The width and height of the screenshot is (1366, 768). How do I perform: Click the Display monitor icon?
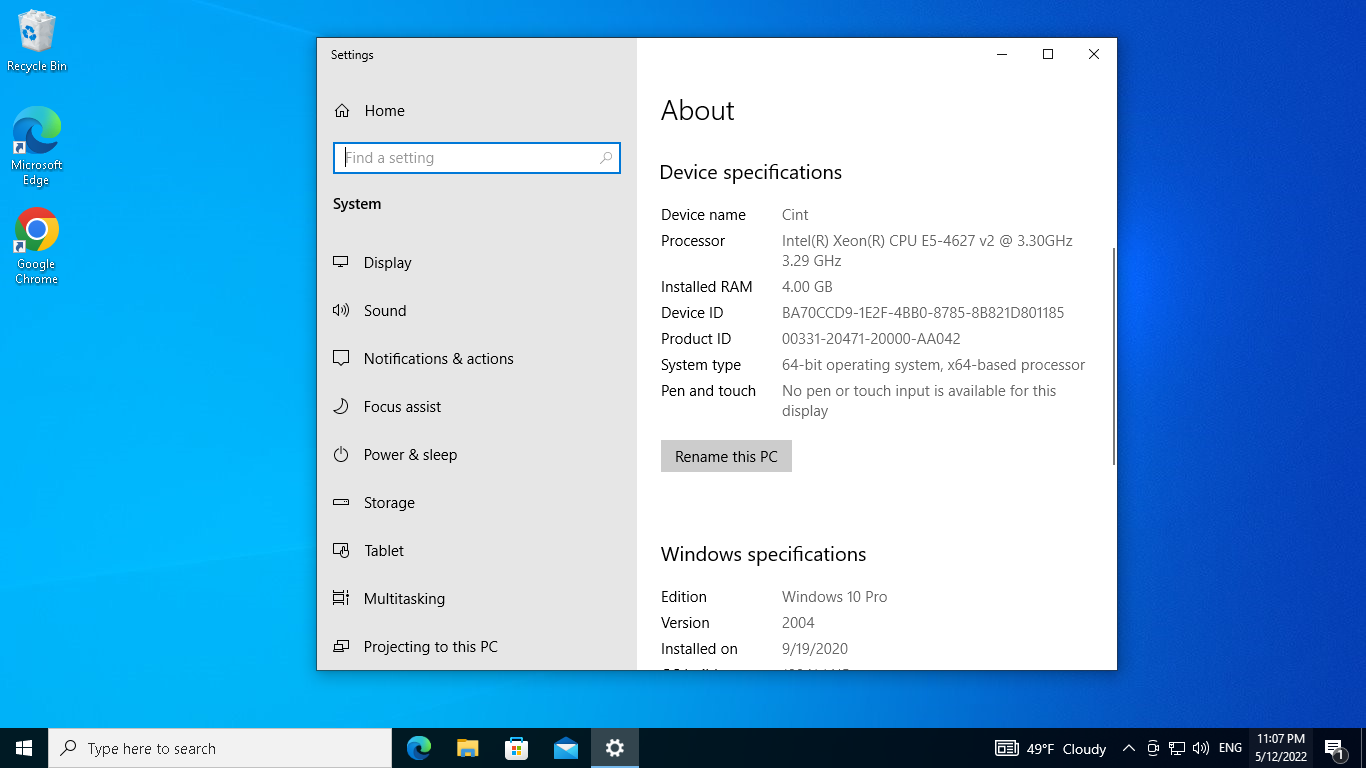[341, 262]
